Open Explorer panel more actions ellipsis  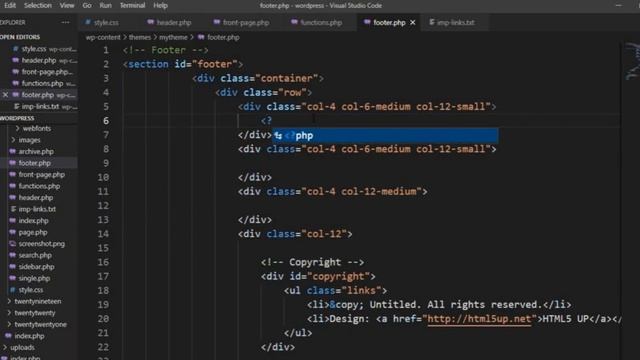65,22
